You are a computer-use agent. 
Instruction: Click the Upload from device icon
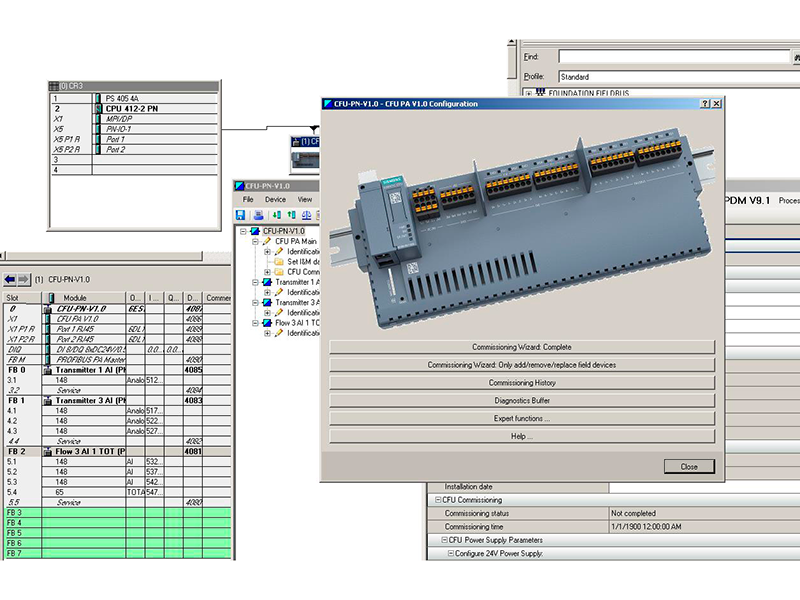point(291,215)
